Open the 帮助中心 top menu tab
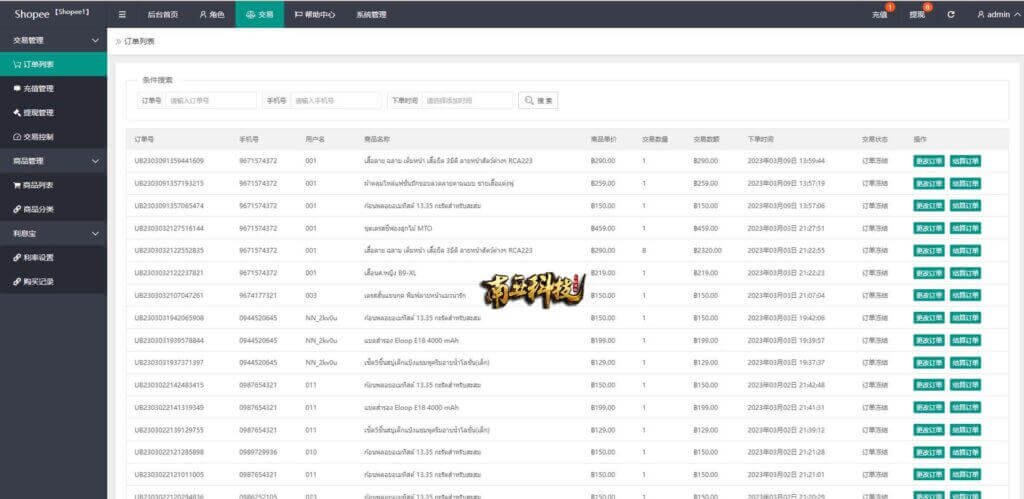The height and width of the screenshot is (499, 1024). pyautogui.click(x=314, y=15)
